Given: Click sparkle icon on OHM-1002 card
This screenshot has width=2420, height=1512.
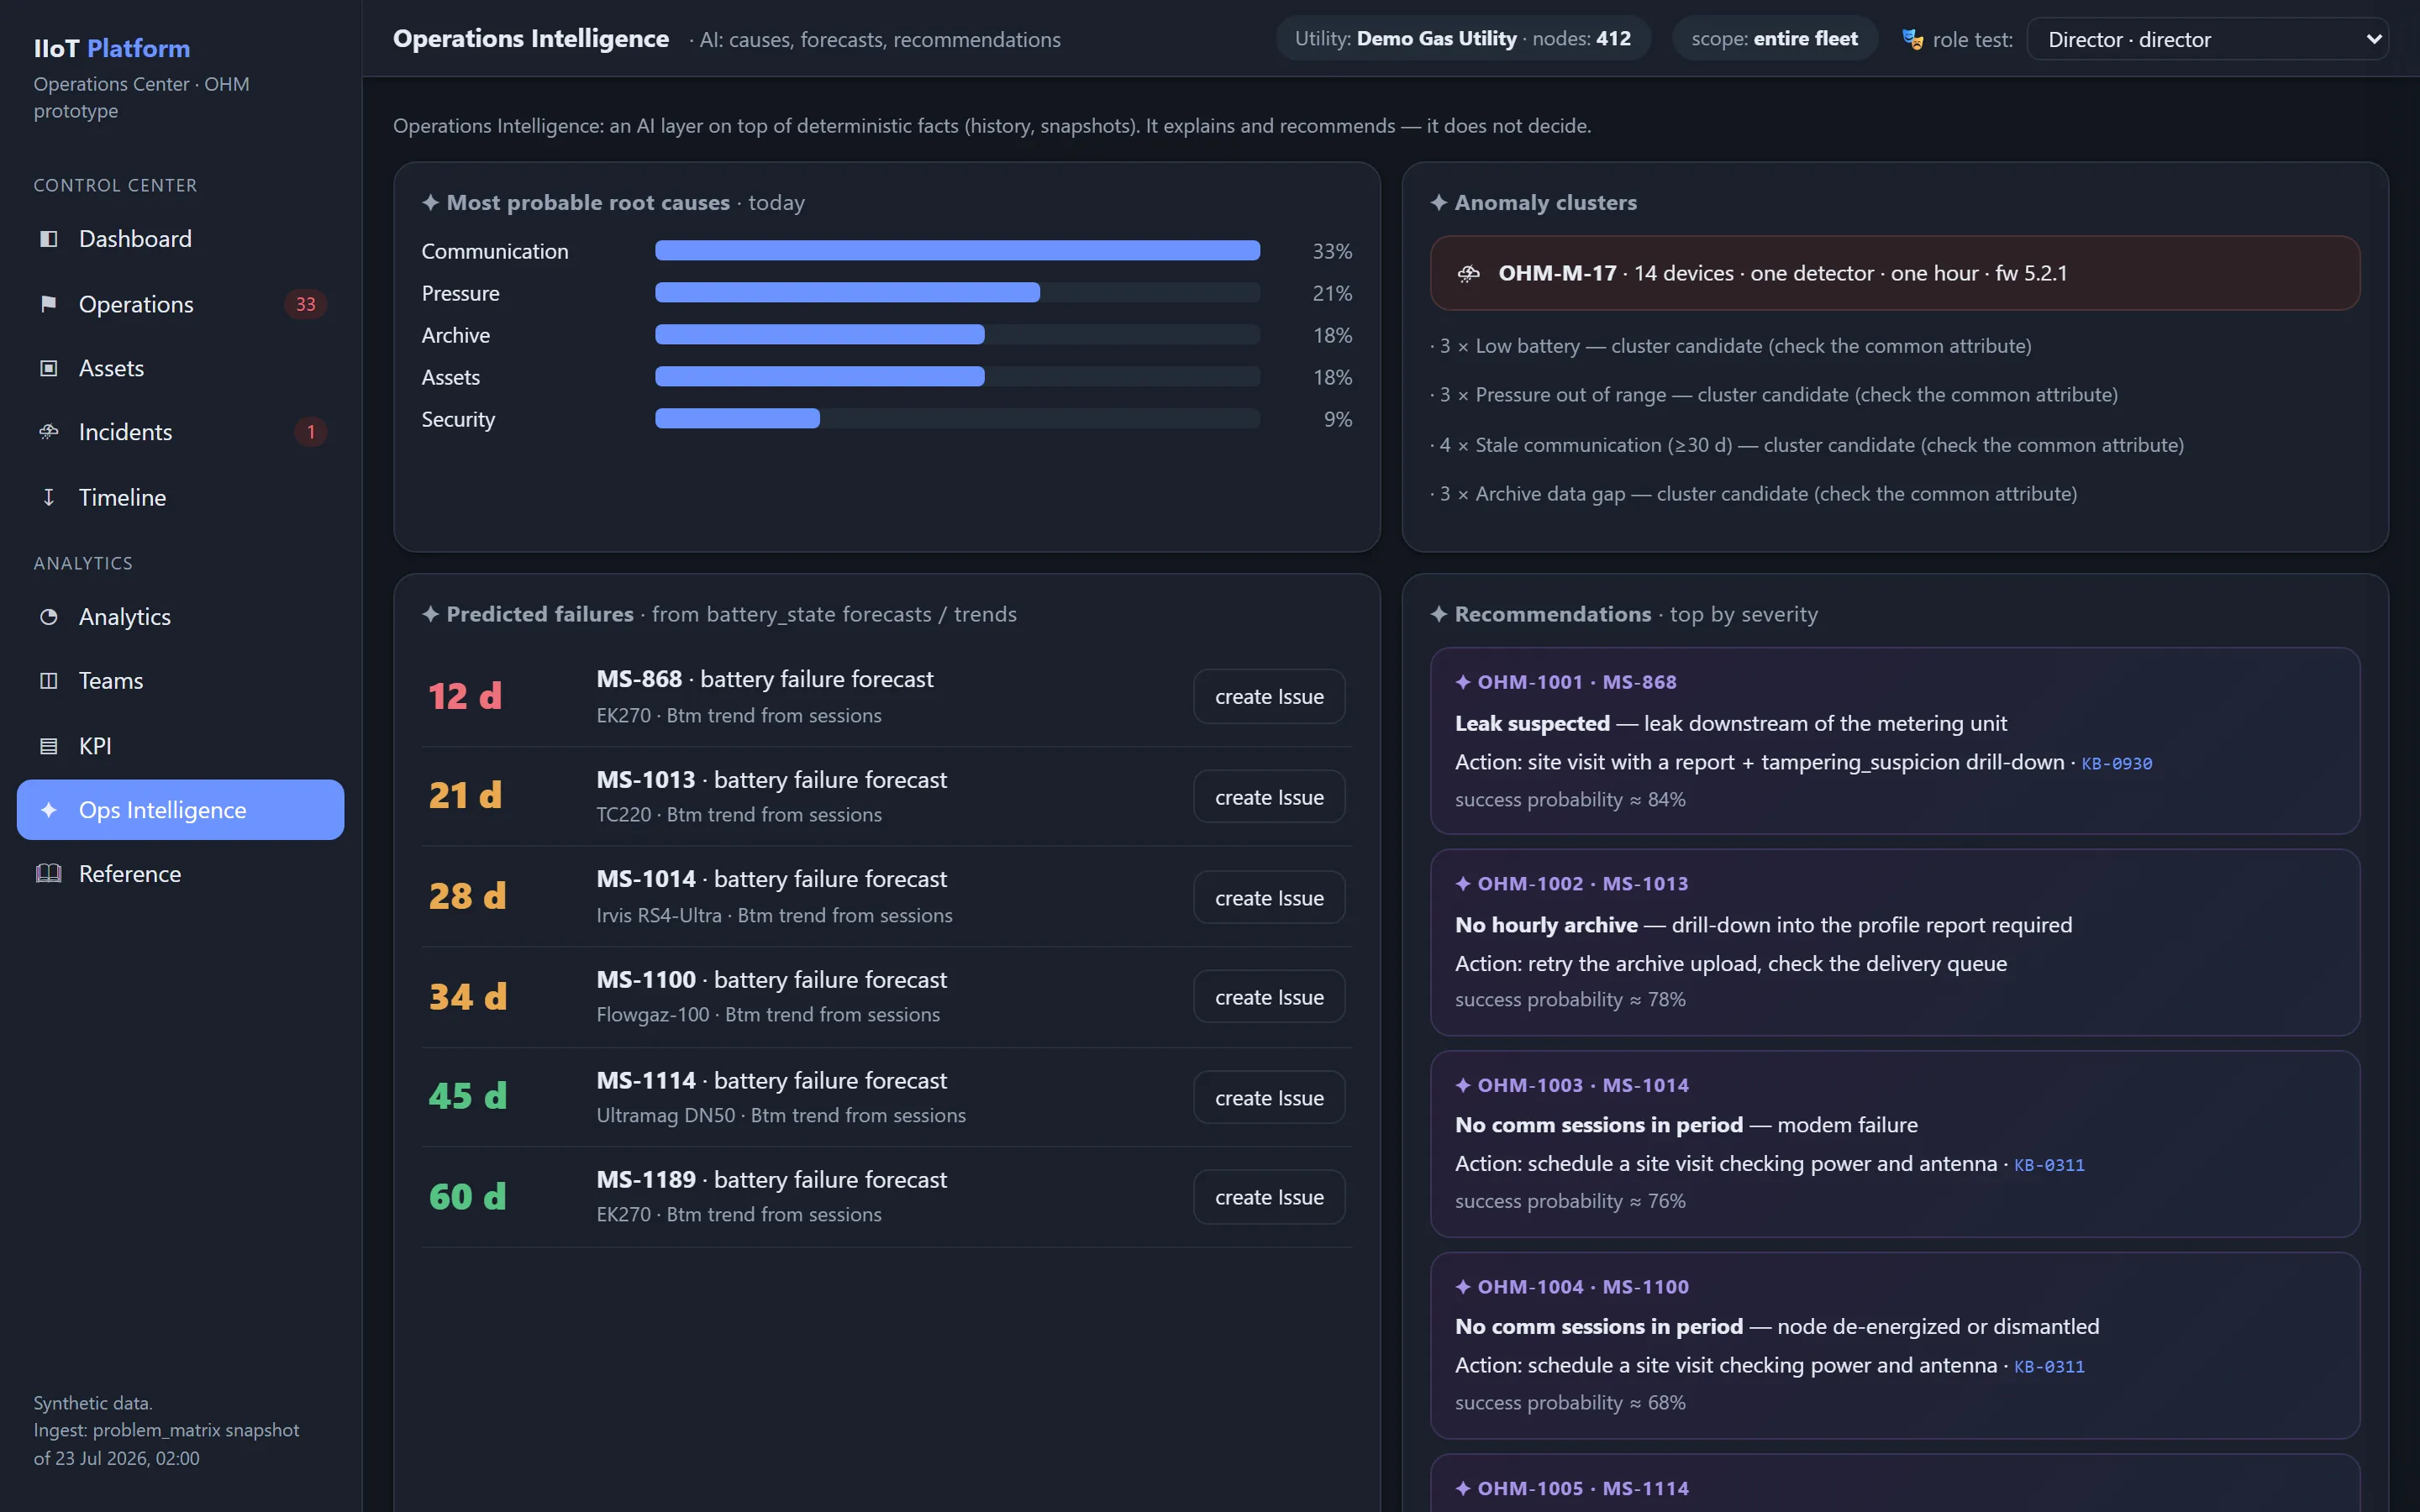Looking at the screenshot, I should tap(1463, 884).
